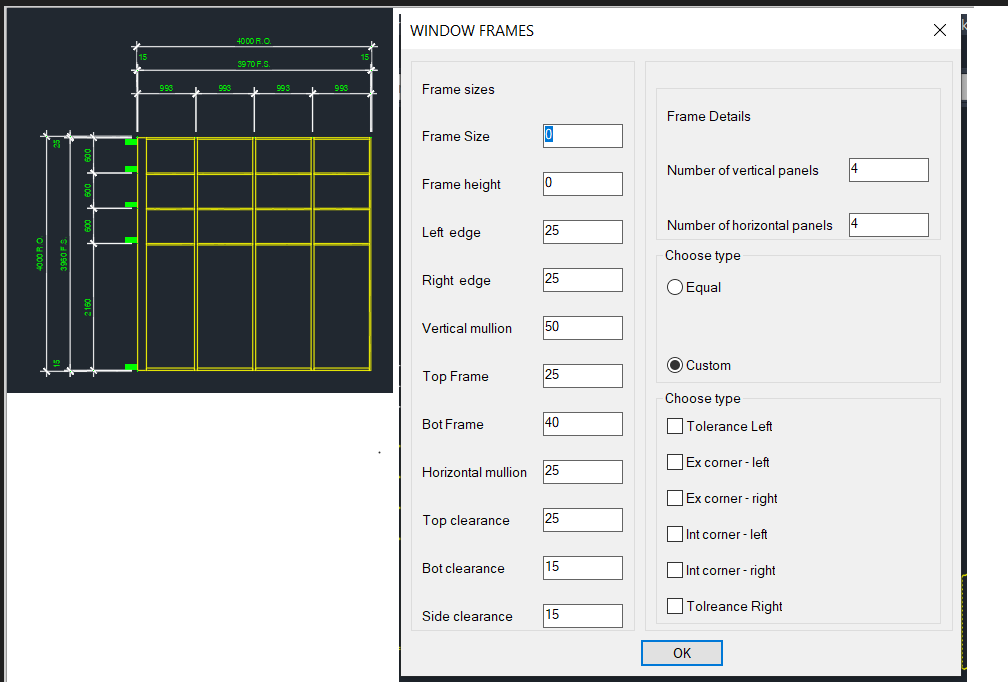Image resolution: width=1008 pixels, height=682 pixels.
Task: Click the Horizontal mullion input box
Action: click(x=583, y=472)
